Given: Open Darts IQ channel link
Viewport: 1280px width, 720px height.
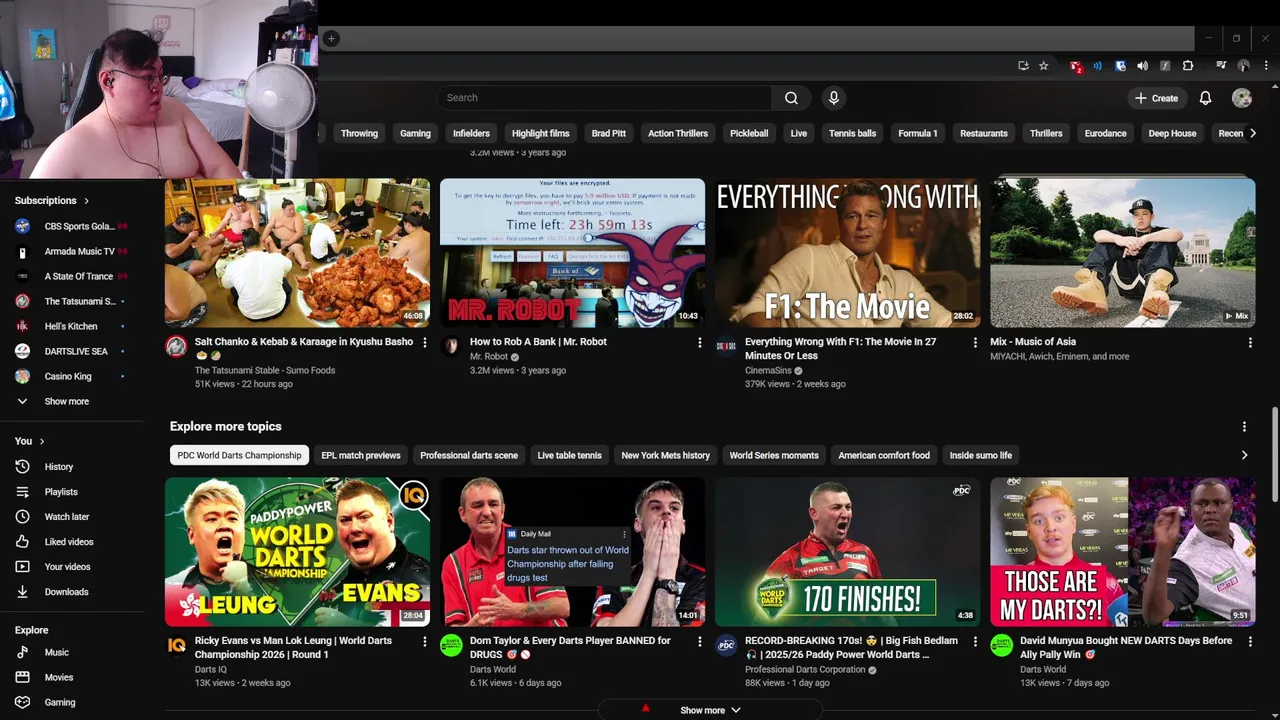Looking at the screenshot, I should click(211, 670).
